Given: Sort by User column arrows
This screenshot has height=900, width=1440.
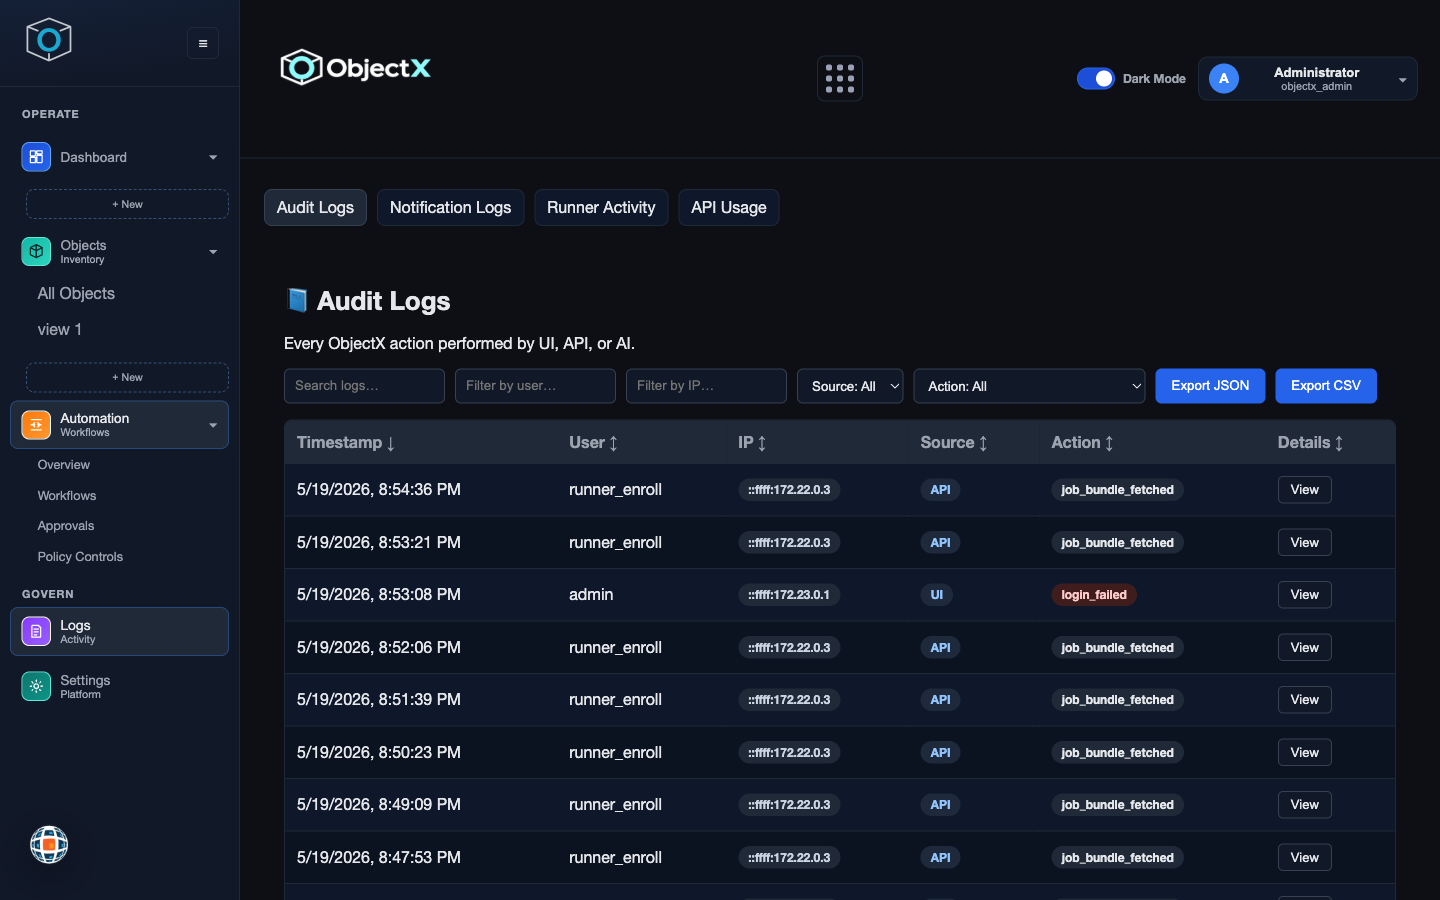Looking at the screenshot, I should point(613,443).
